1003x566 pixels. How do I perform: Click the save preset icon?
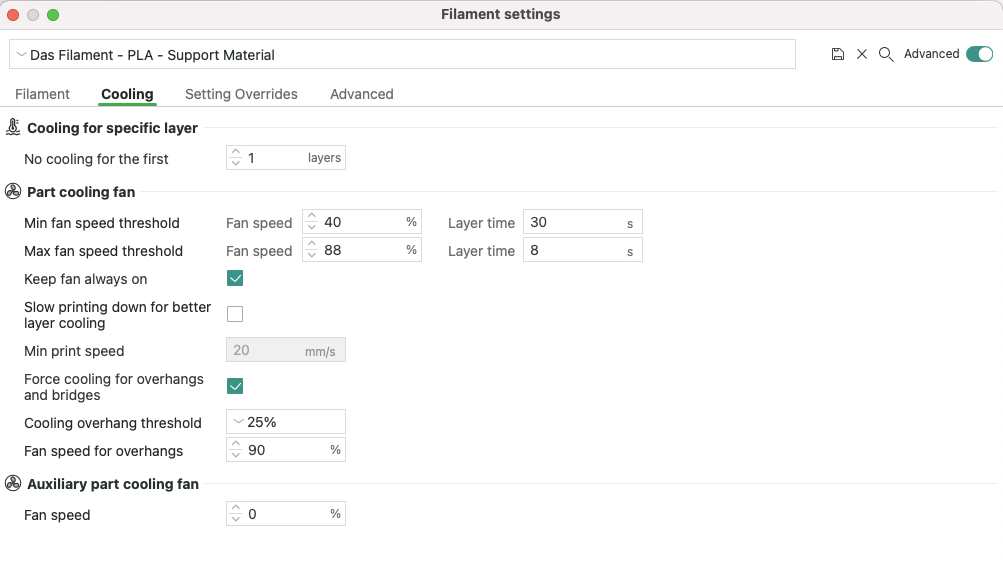click(x=838, y=55)
